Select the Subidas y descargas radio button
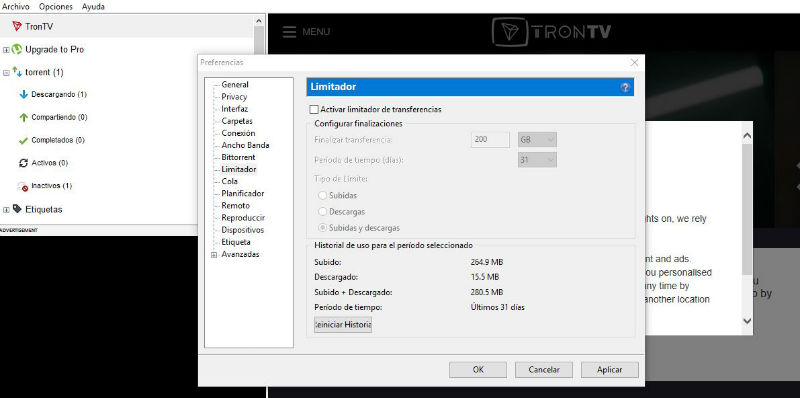Image resolution: width=800 pixels, height=398 pixels. 322,228
